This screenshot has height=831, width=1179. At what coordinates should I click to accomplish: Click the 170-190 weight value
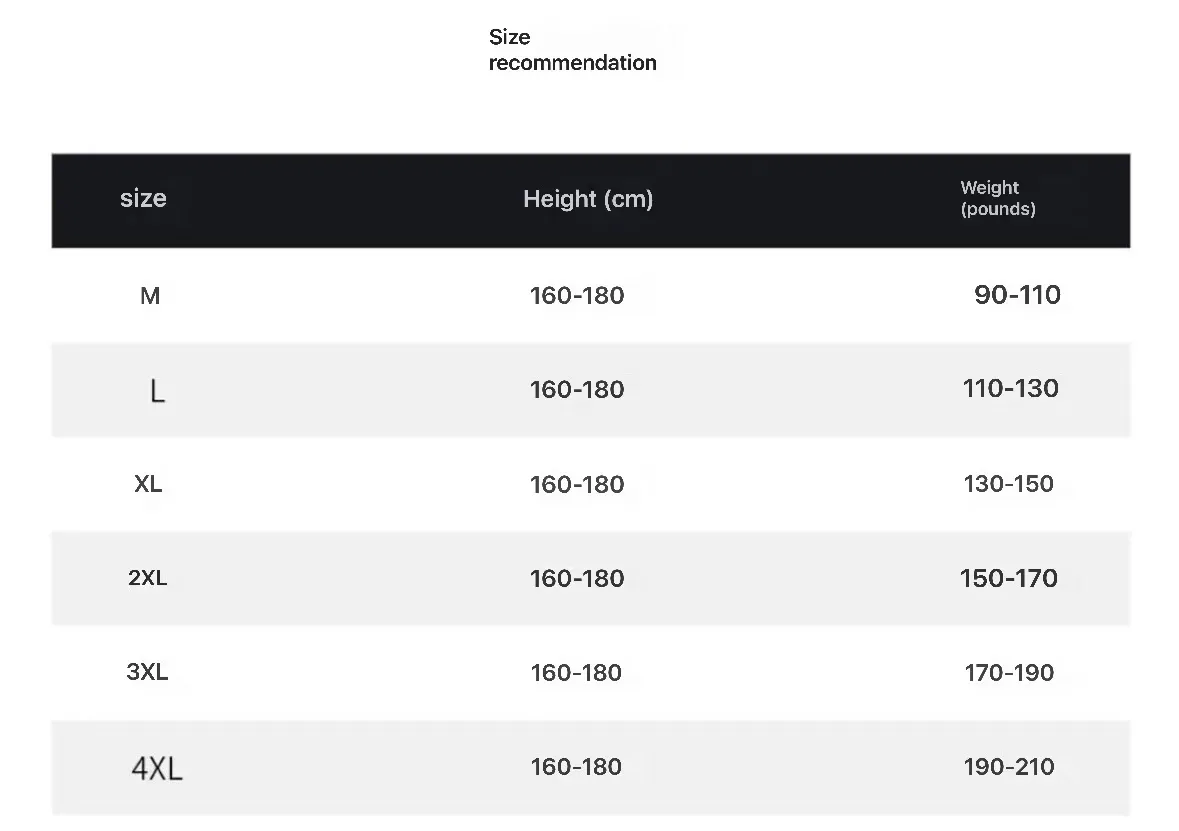tap(1009, 673)
